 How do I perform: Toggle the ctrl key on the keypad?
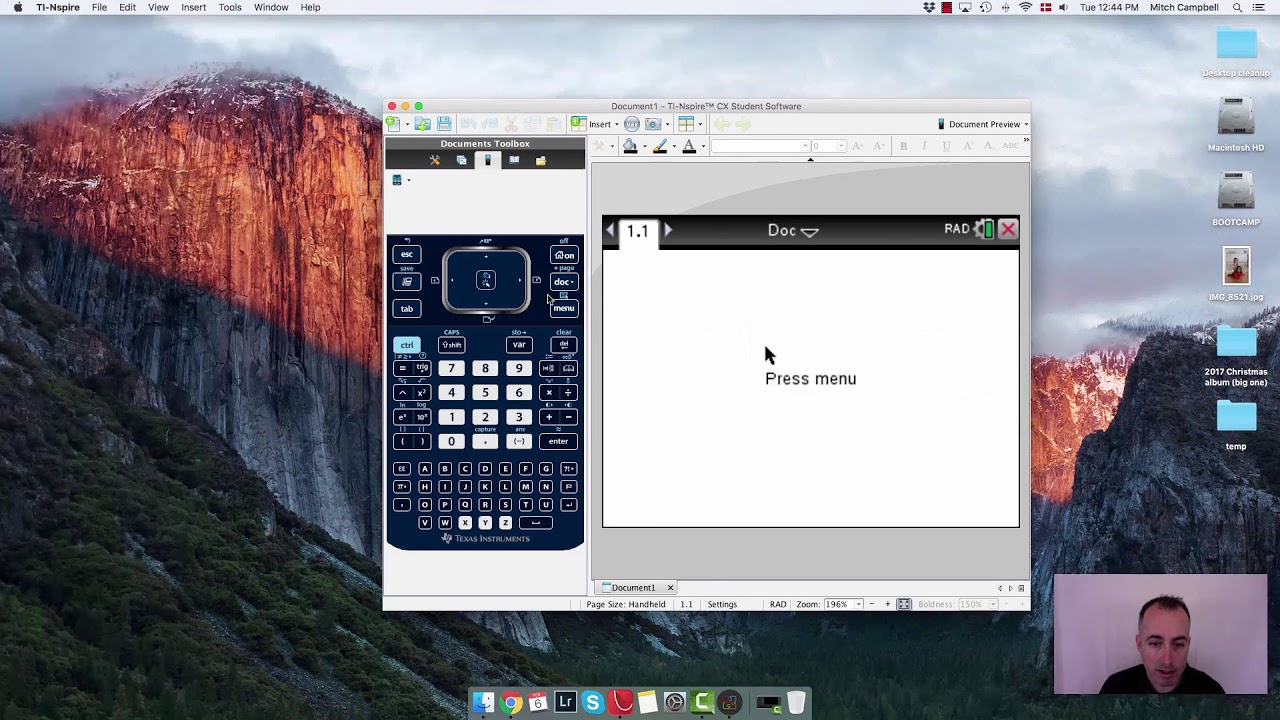click(x=407, y=345)
